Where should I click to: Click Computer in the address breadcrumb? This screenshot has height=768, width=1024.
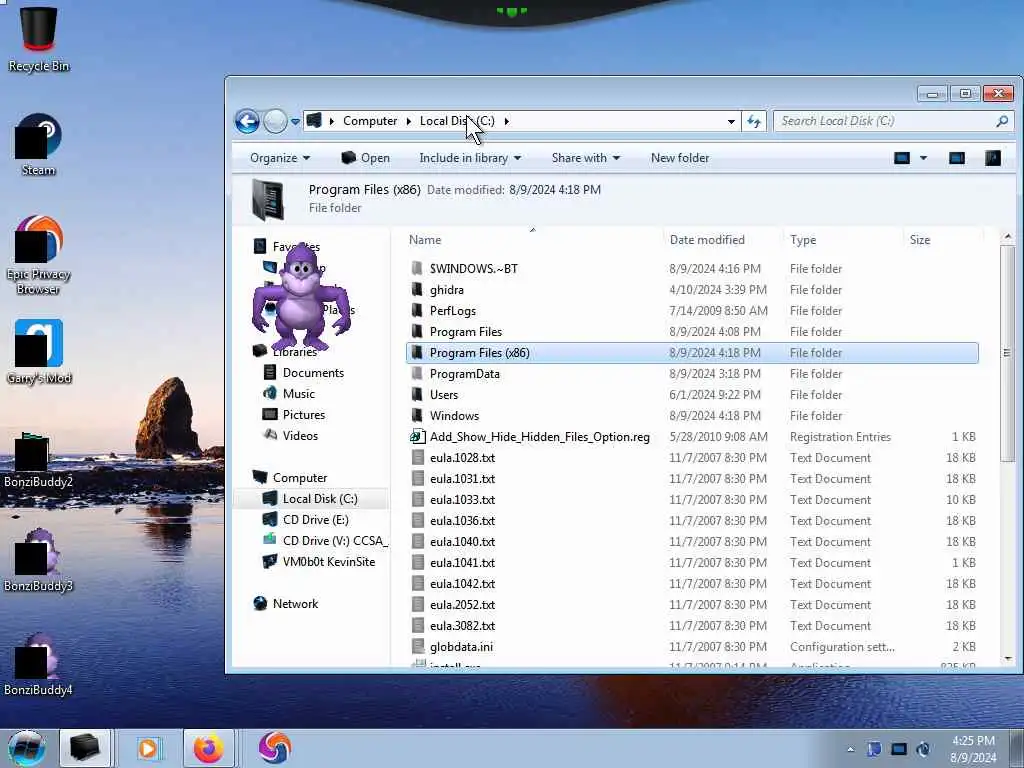click(370, 121)
